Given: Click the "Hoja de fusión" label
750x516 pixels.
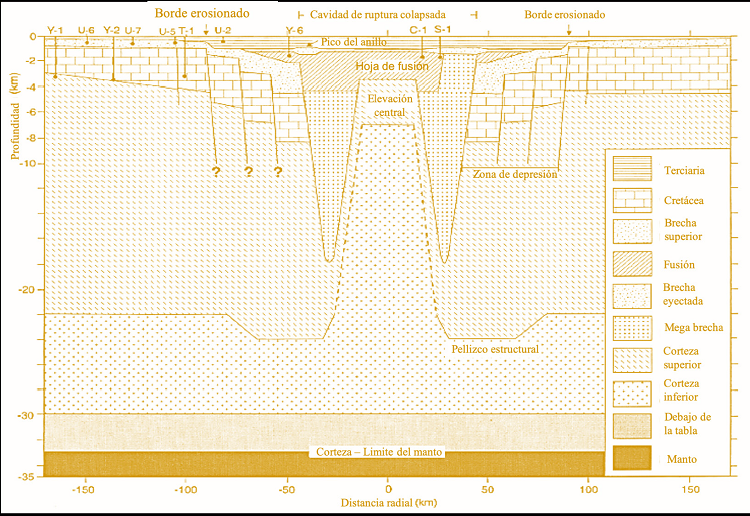Looking at the screenshot, I should [x=392, y=66].
